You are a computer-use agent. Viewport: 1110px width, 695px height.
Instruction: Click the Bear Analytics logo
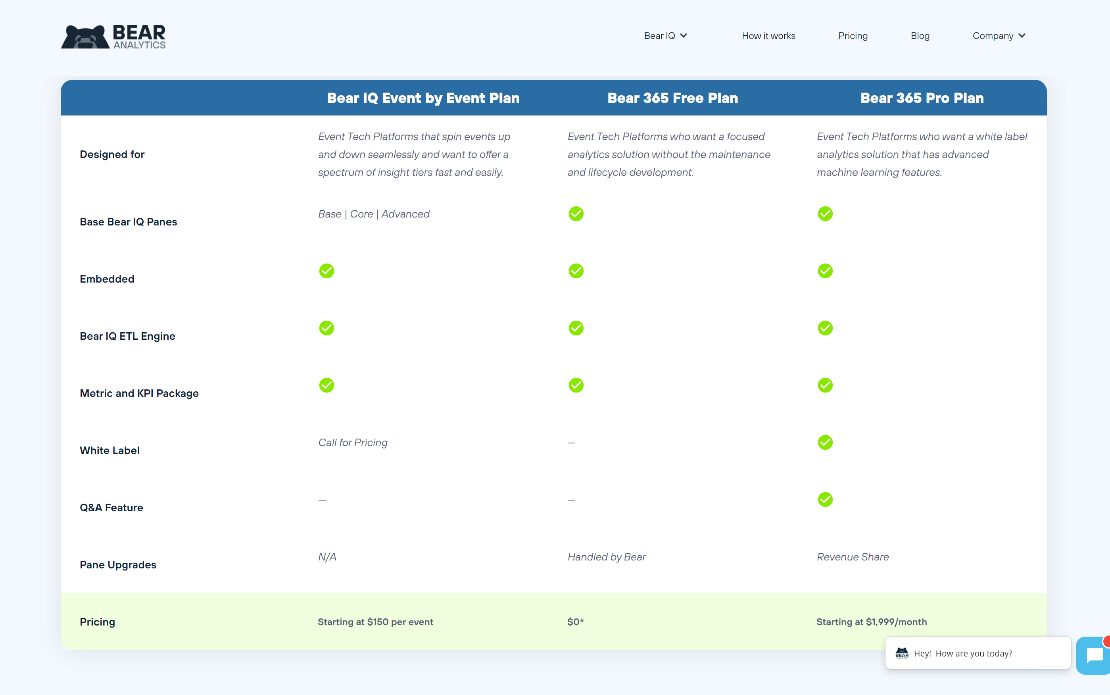[x=113, y=37]
